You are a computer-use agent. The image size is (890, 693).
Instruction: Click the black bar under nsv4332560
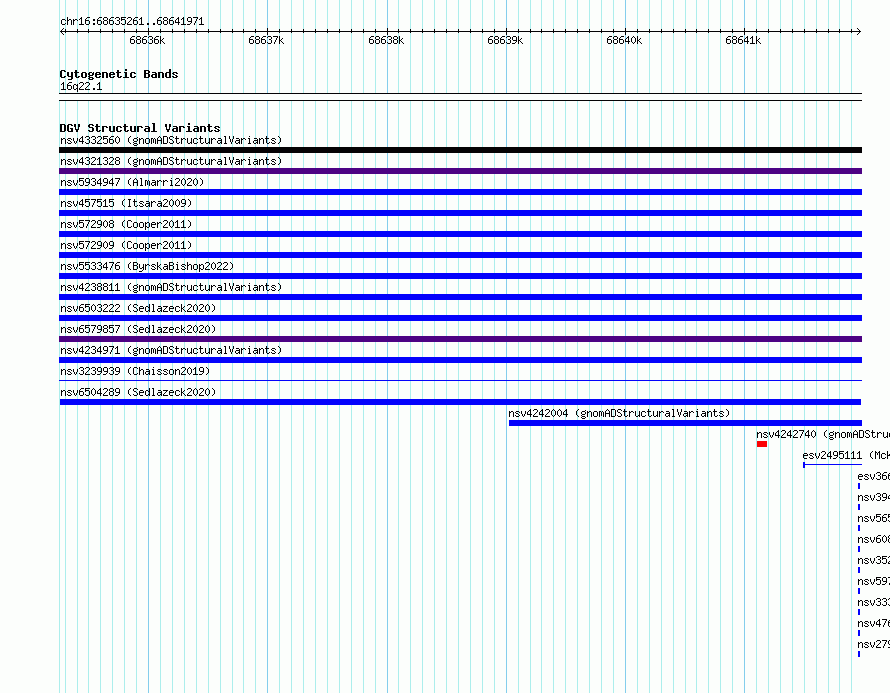click(460, 150)
